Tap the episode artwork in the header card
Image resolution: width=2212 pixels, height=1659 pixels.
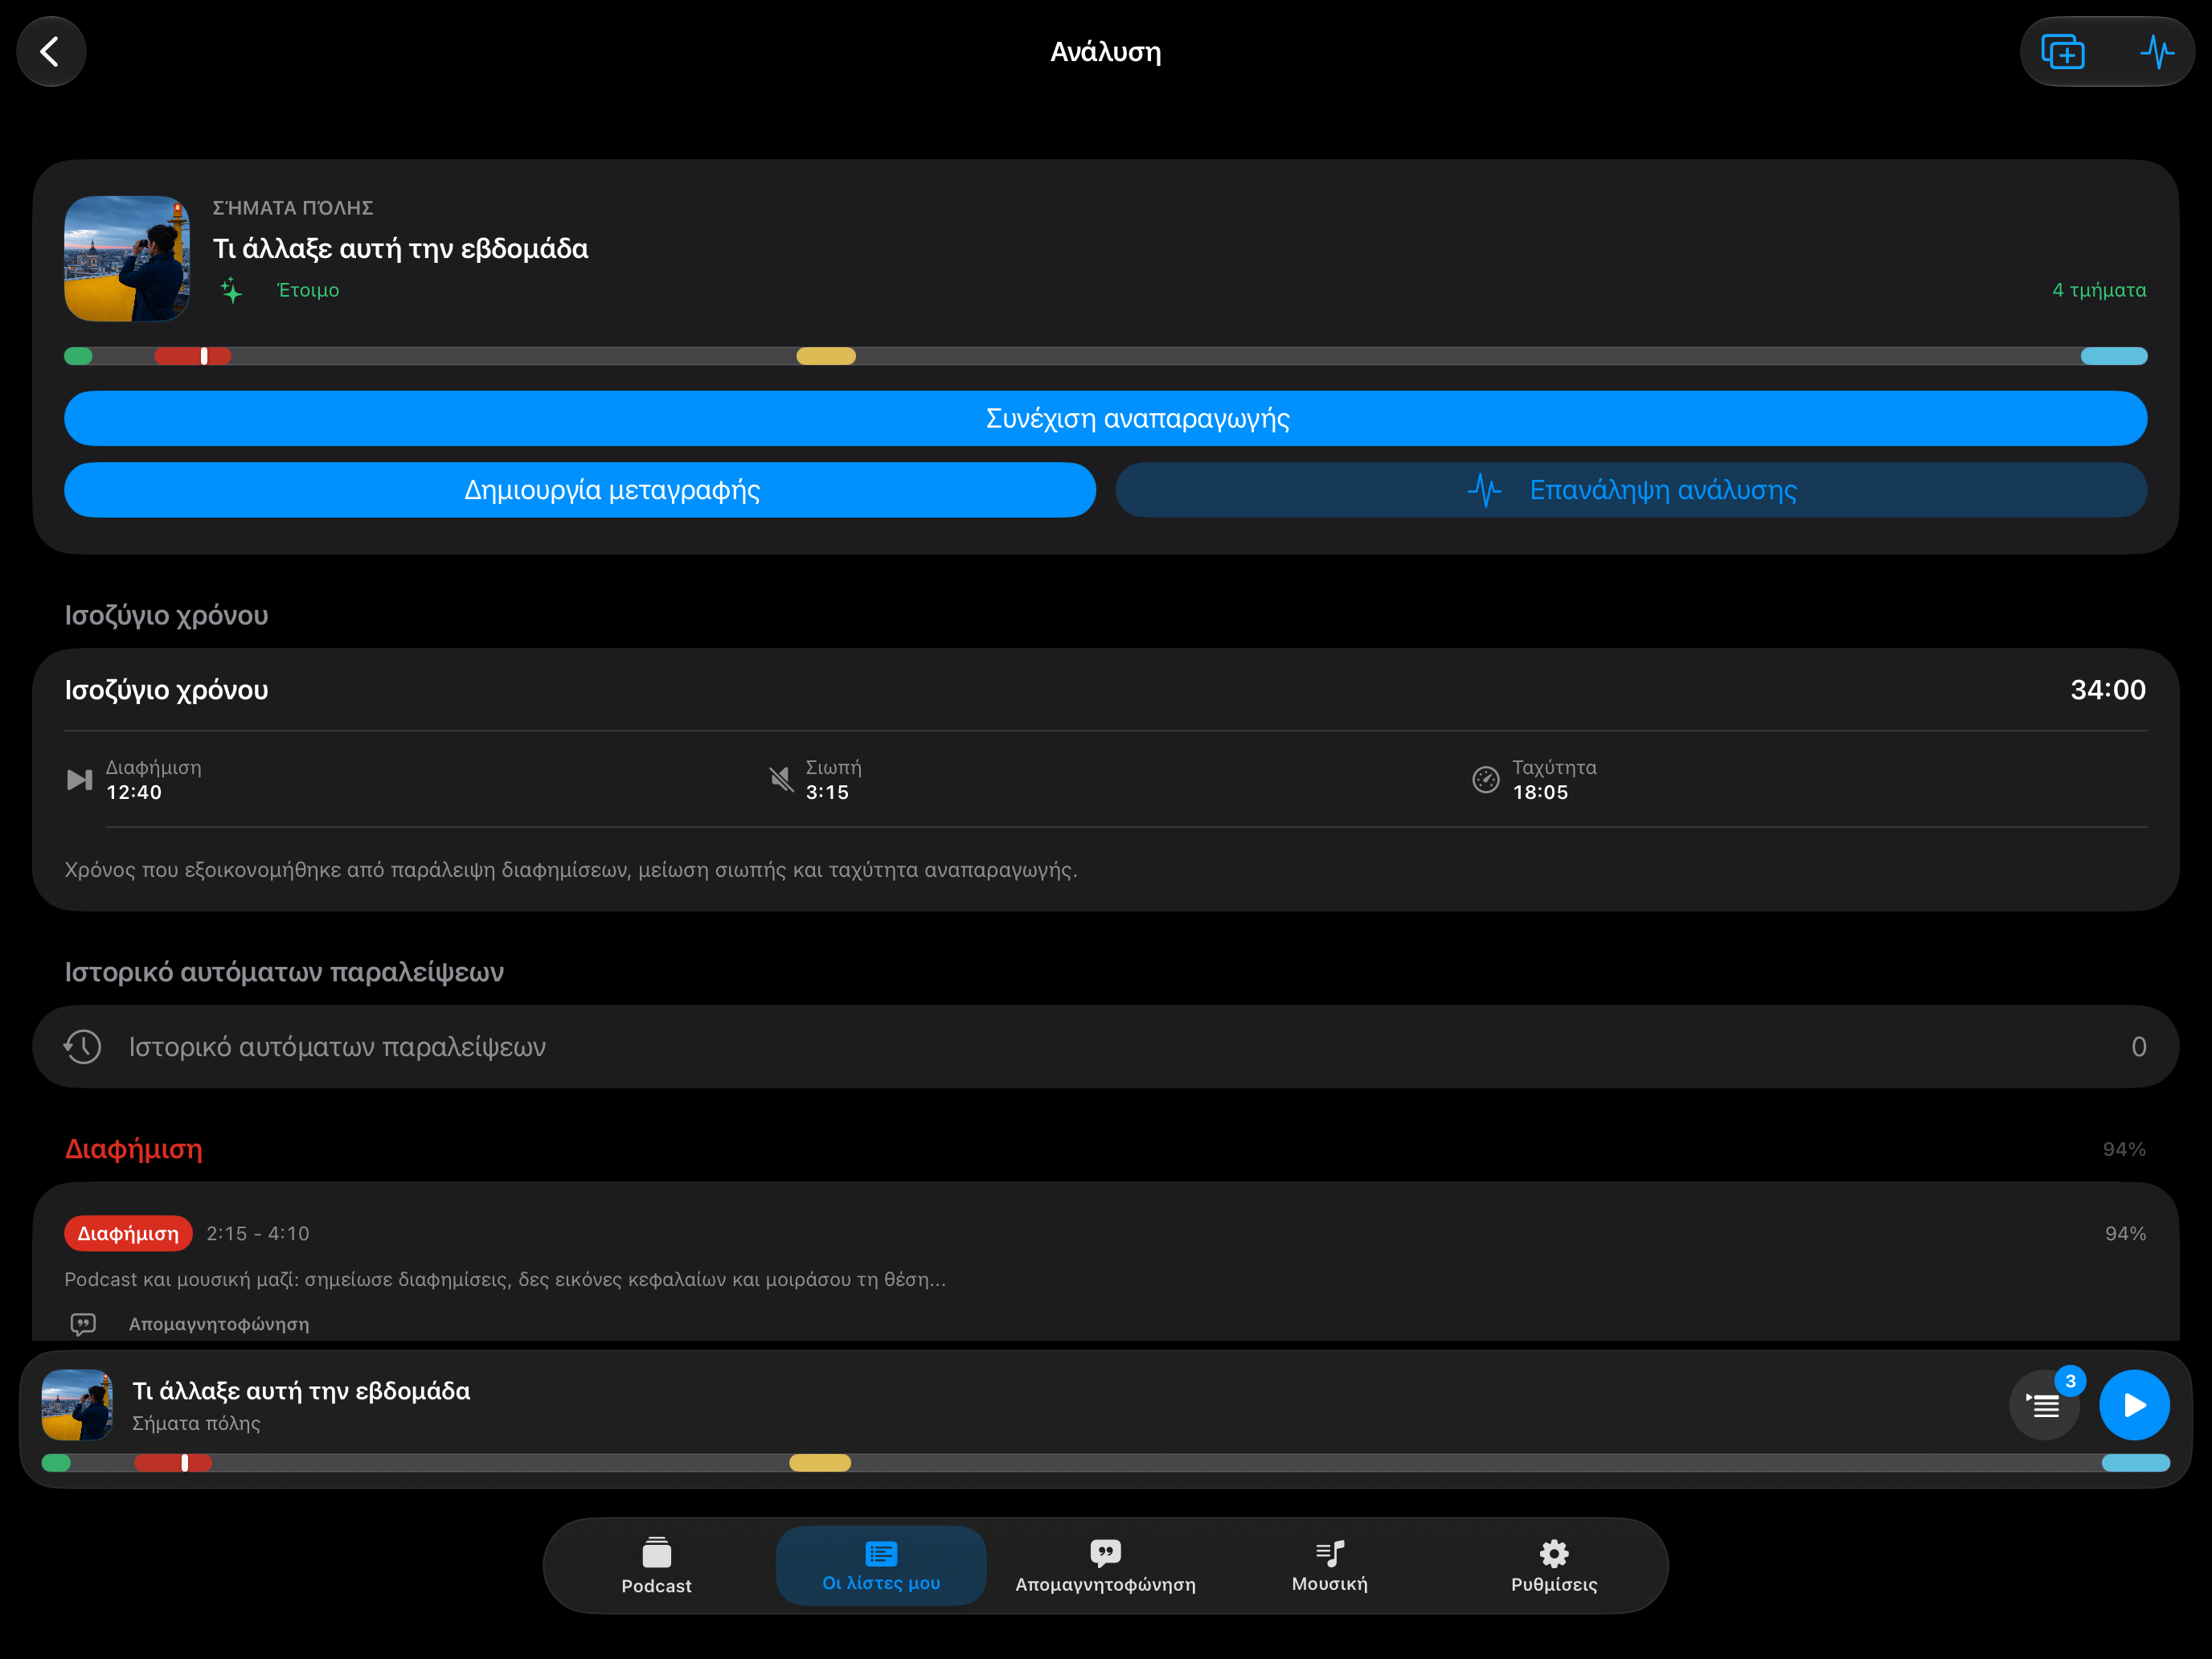127,259
